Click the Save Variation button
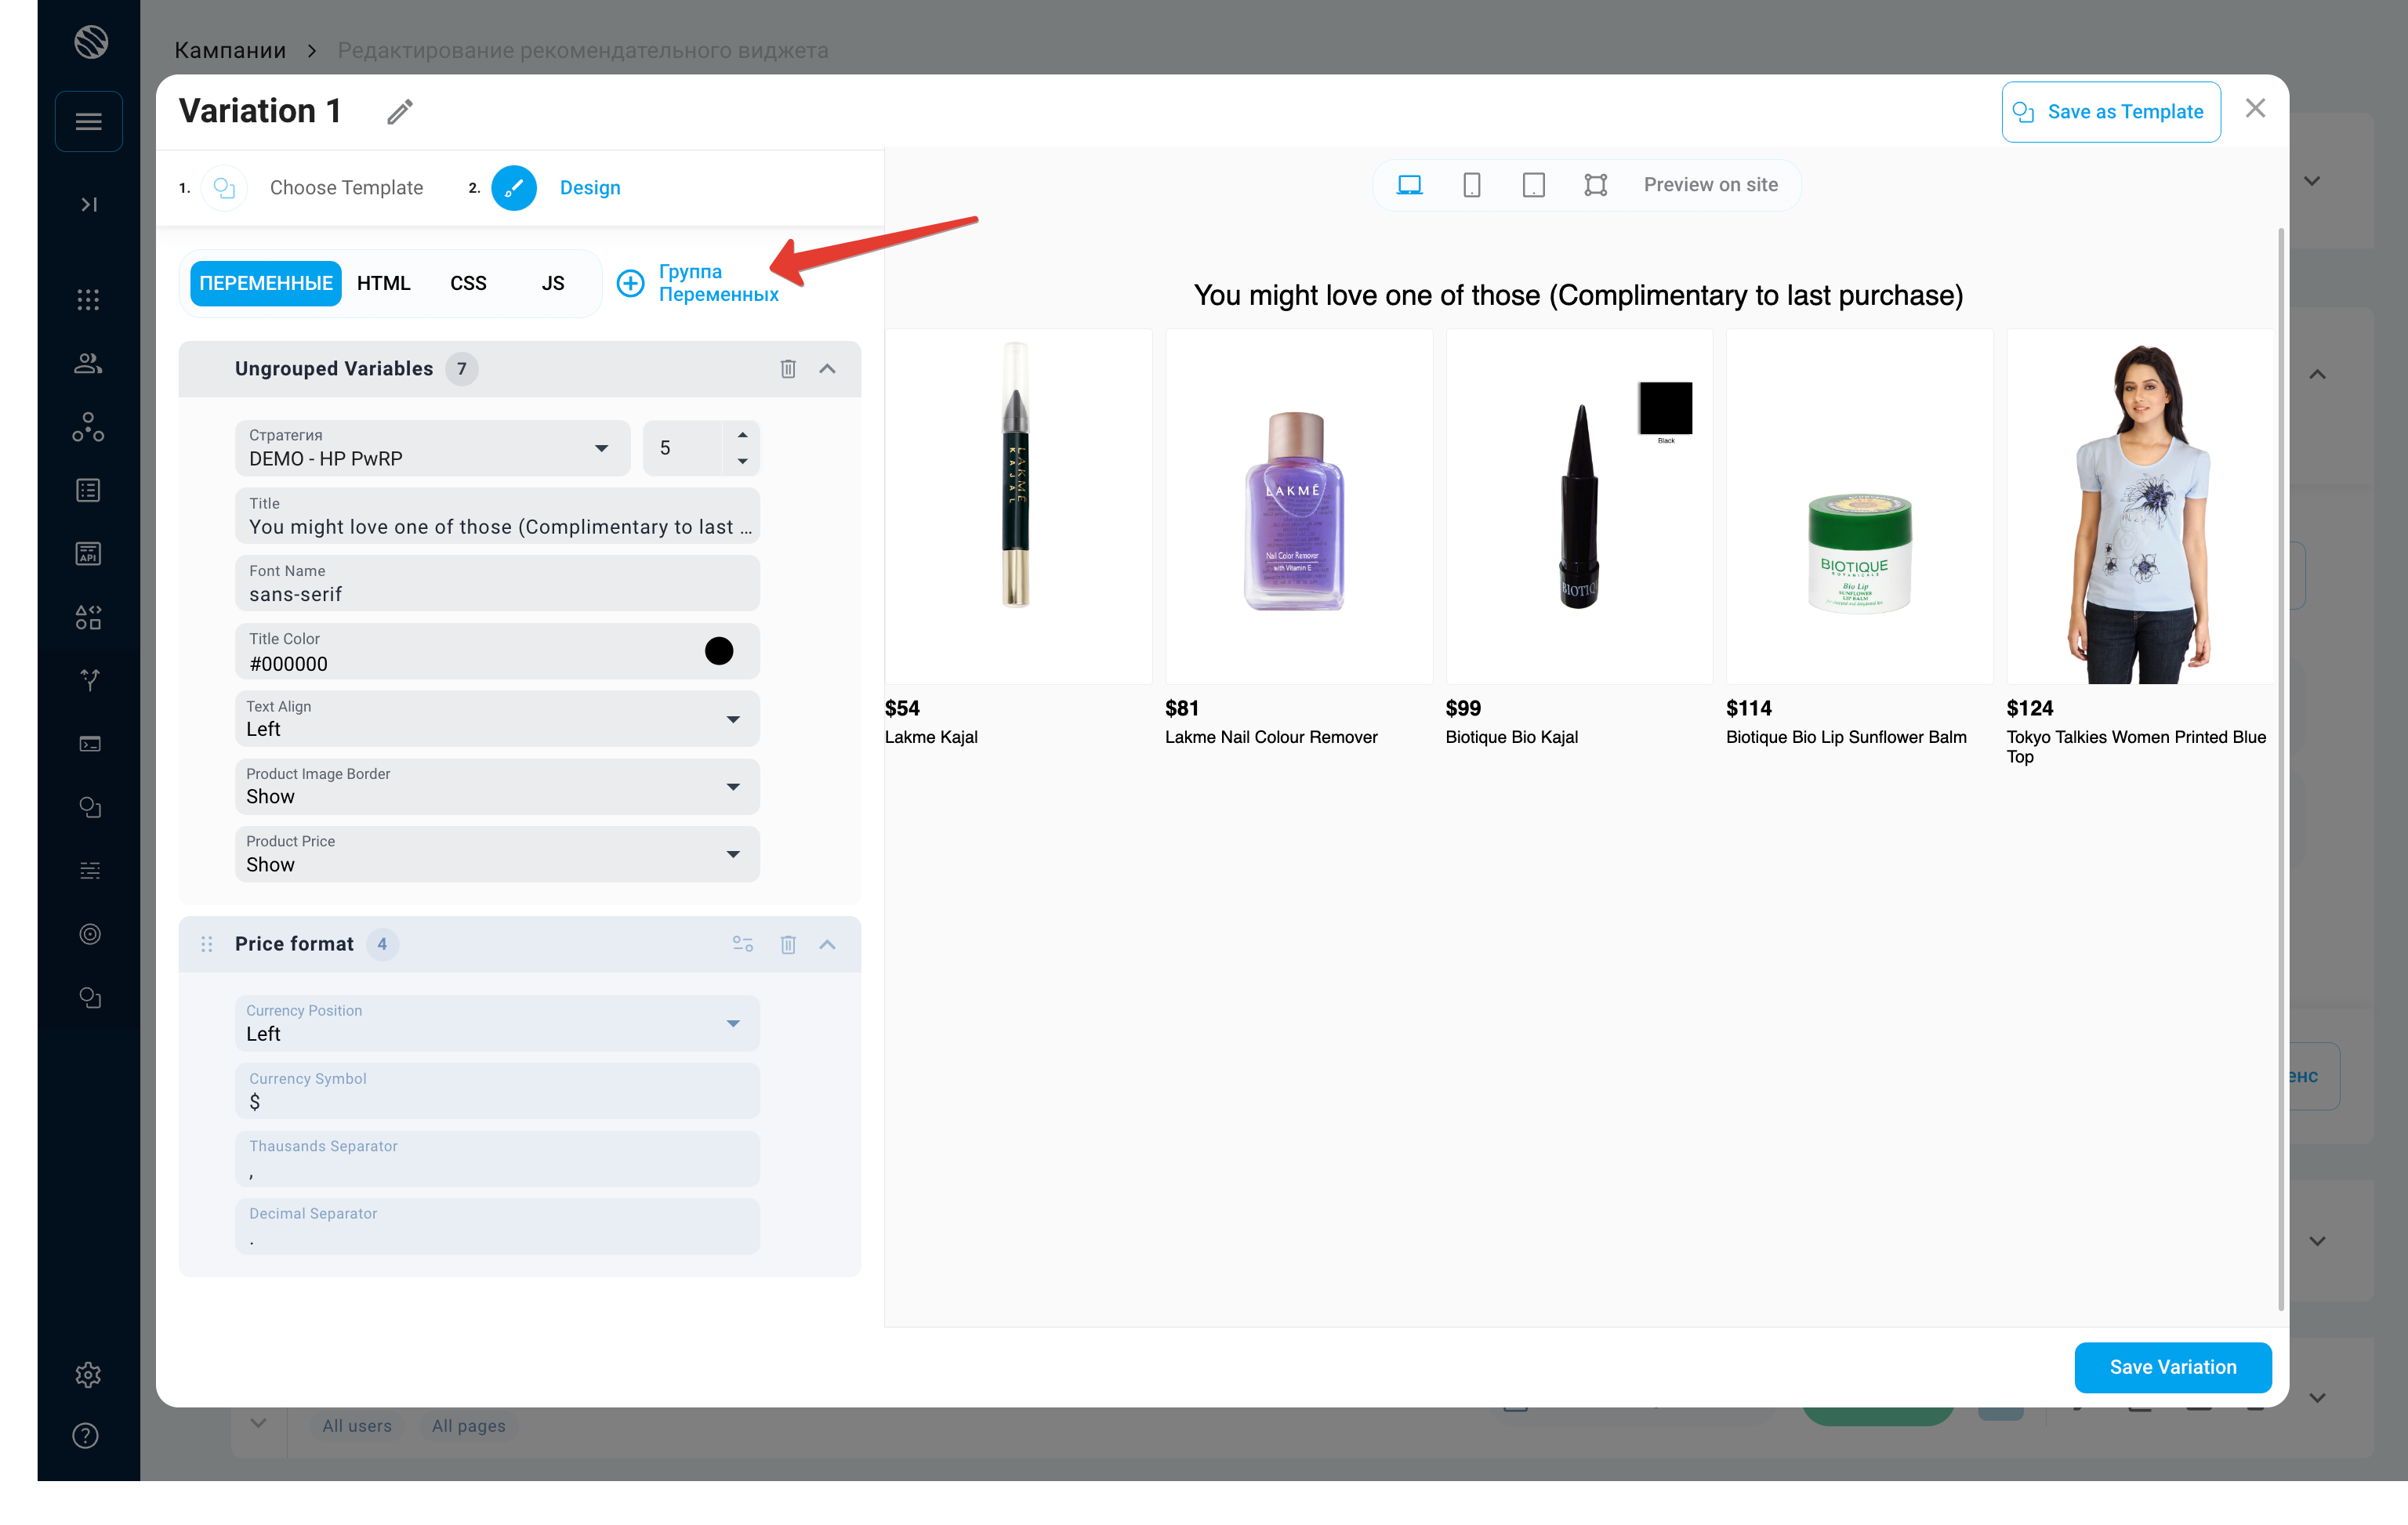2408x1525 pixels. point(2172,1367)
